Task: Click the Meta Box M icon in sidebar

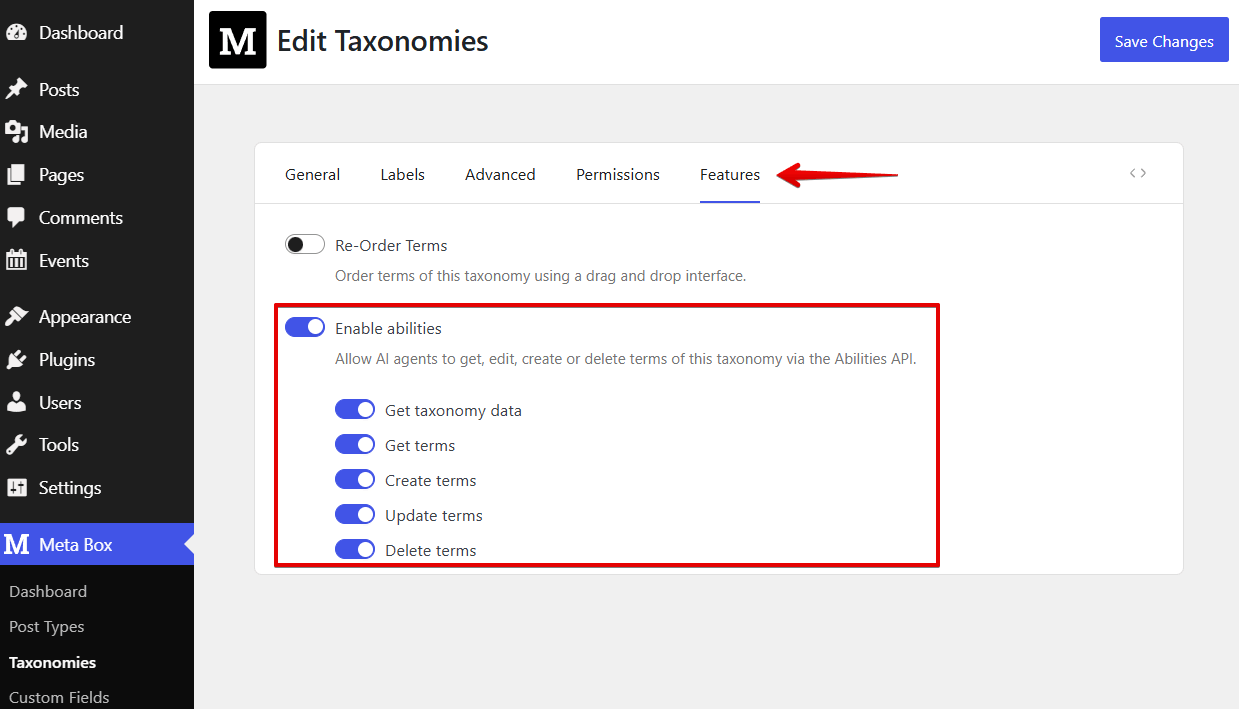Action: (x=16, y=545)
